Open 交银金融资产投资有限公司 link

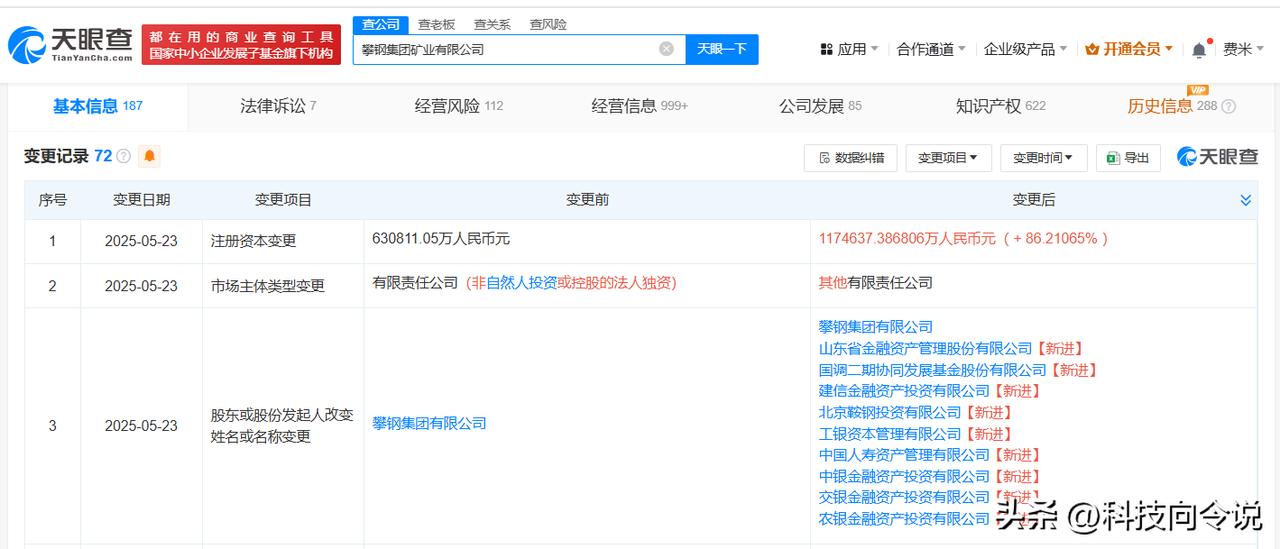[904, 497]
